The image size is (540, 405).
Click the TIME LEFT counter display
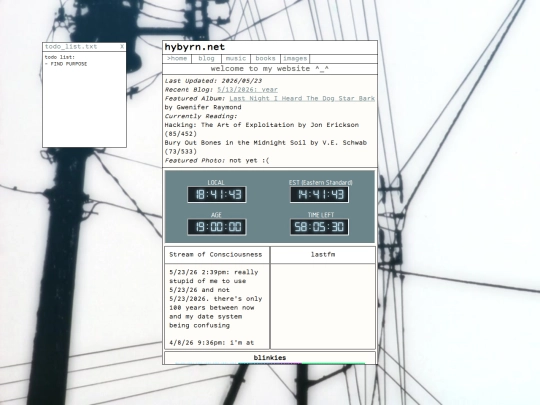[320, 227]
